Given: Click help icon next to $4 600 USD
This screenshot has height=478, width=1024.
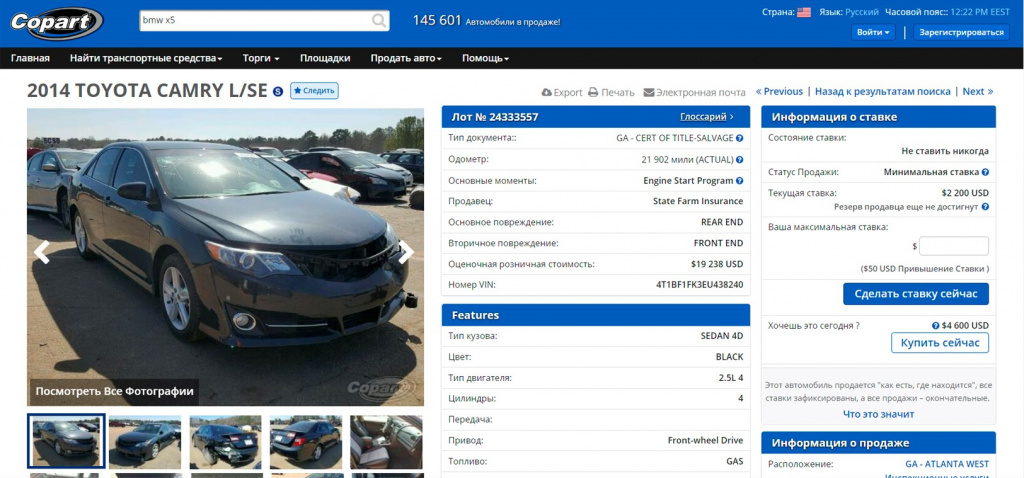Looking at the screenshot, I should pos(936,326).
